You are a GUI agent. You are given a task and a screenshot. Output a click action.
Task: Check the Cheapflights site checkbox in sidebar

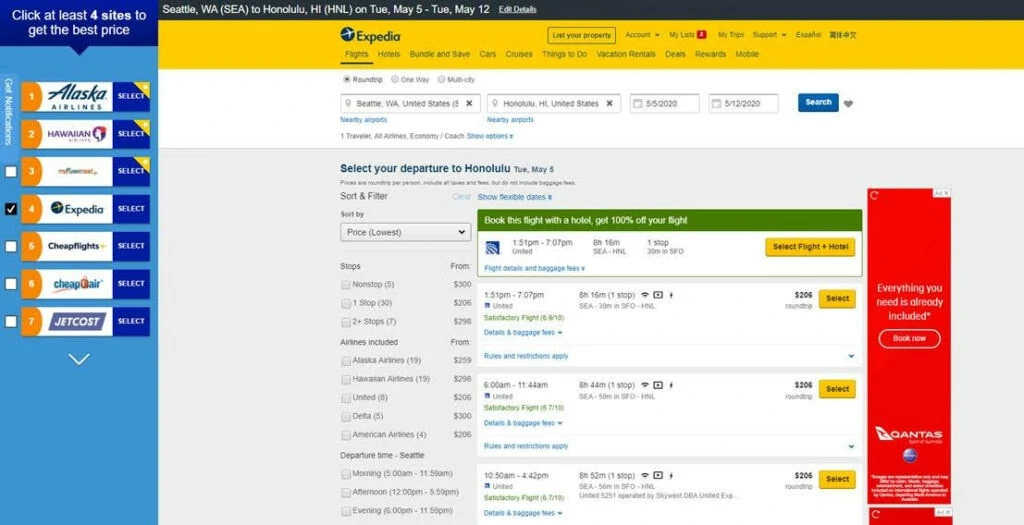click(10, 246)
